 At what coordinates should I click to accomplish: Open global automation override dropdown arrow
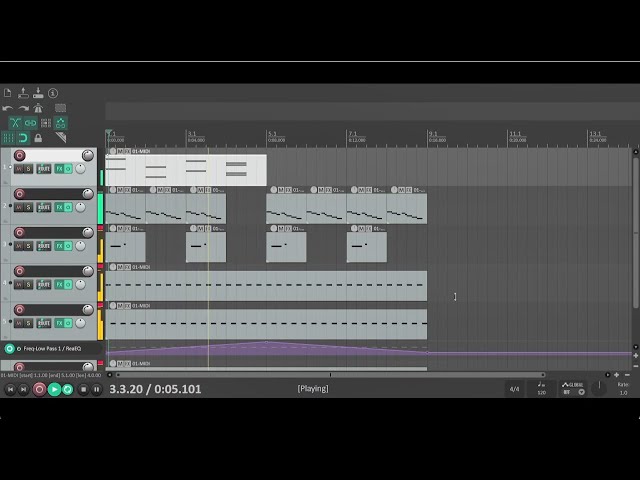pos(582,392)
